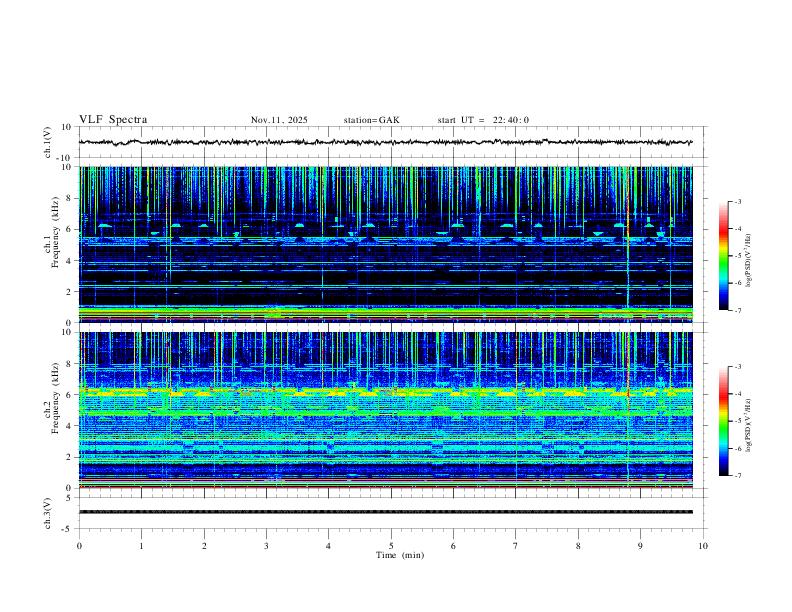The image size is (792, 612).
Task: Click the ch.2 spectrogram color scale bar
Action: (723, 421)
